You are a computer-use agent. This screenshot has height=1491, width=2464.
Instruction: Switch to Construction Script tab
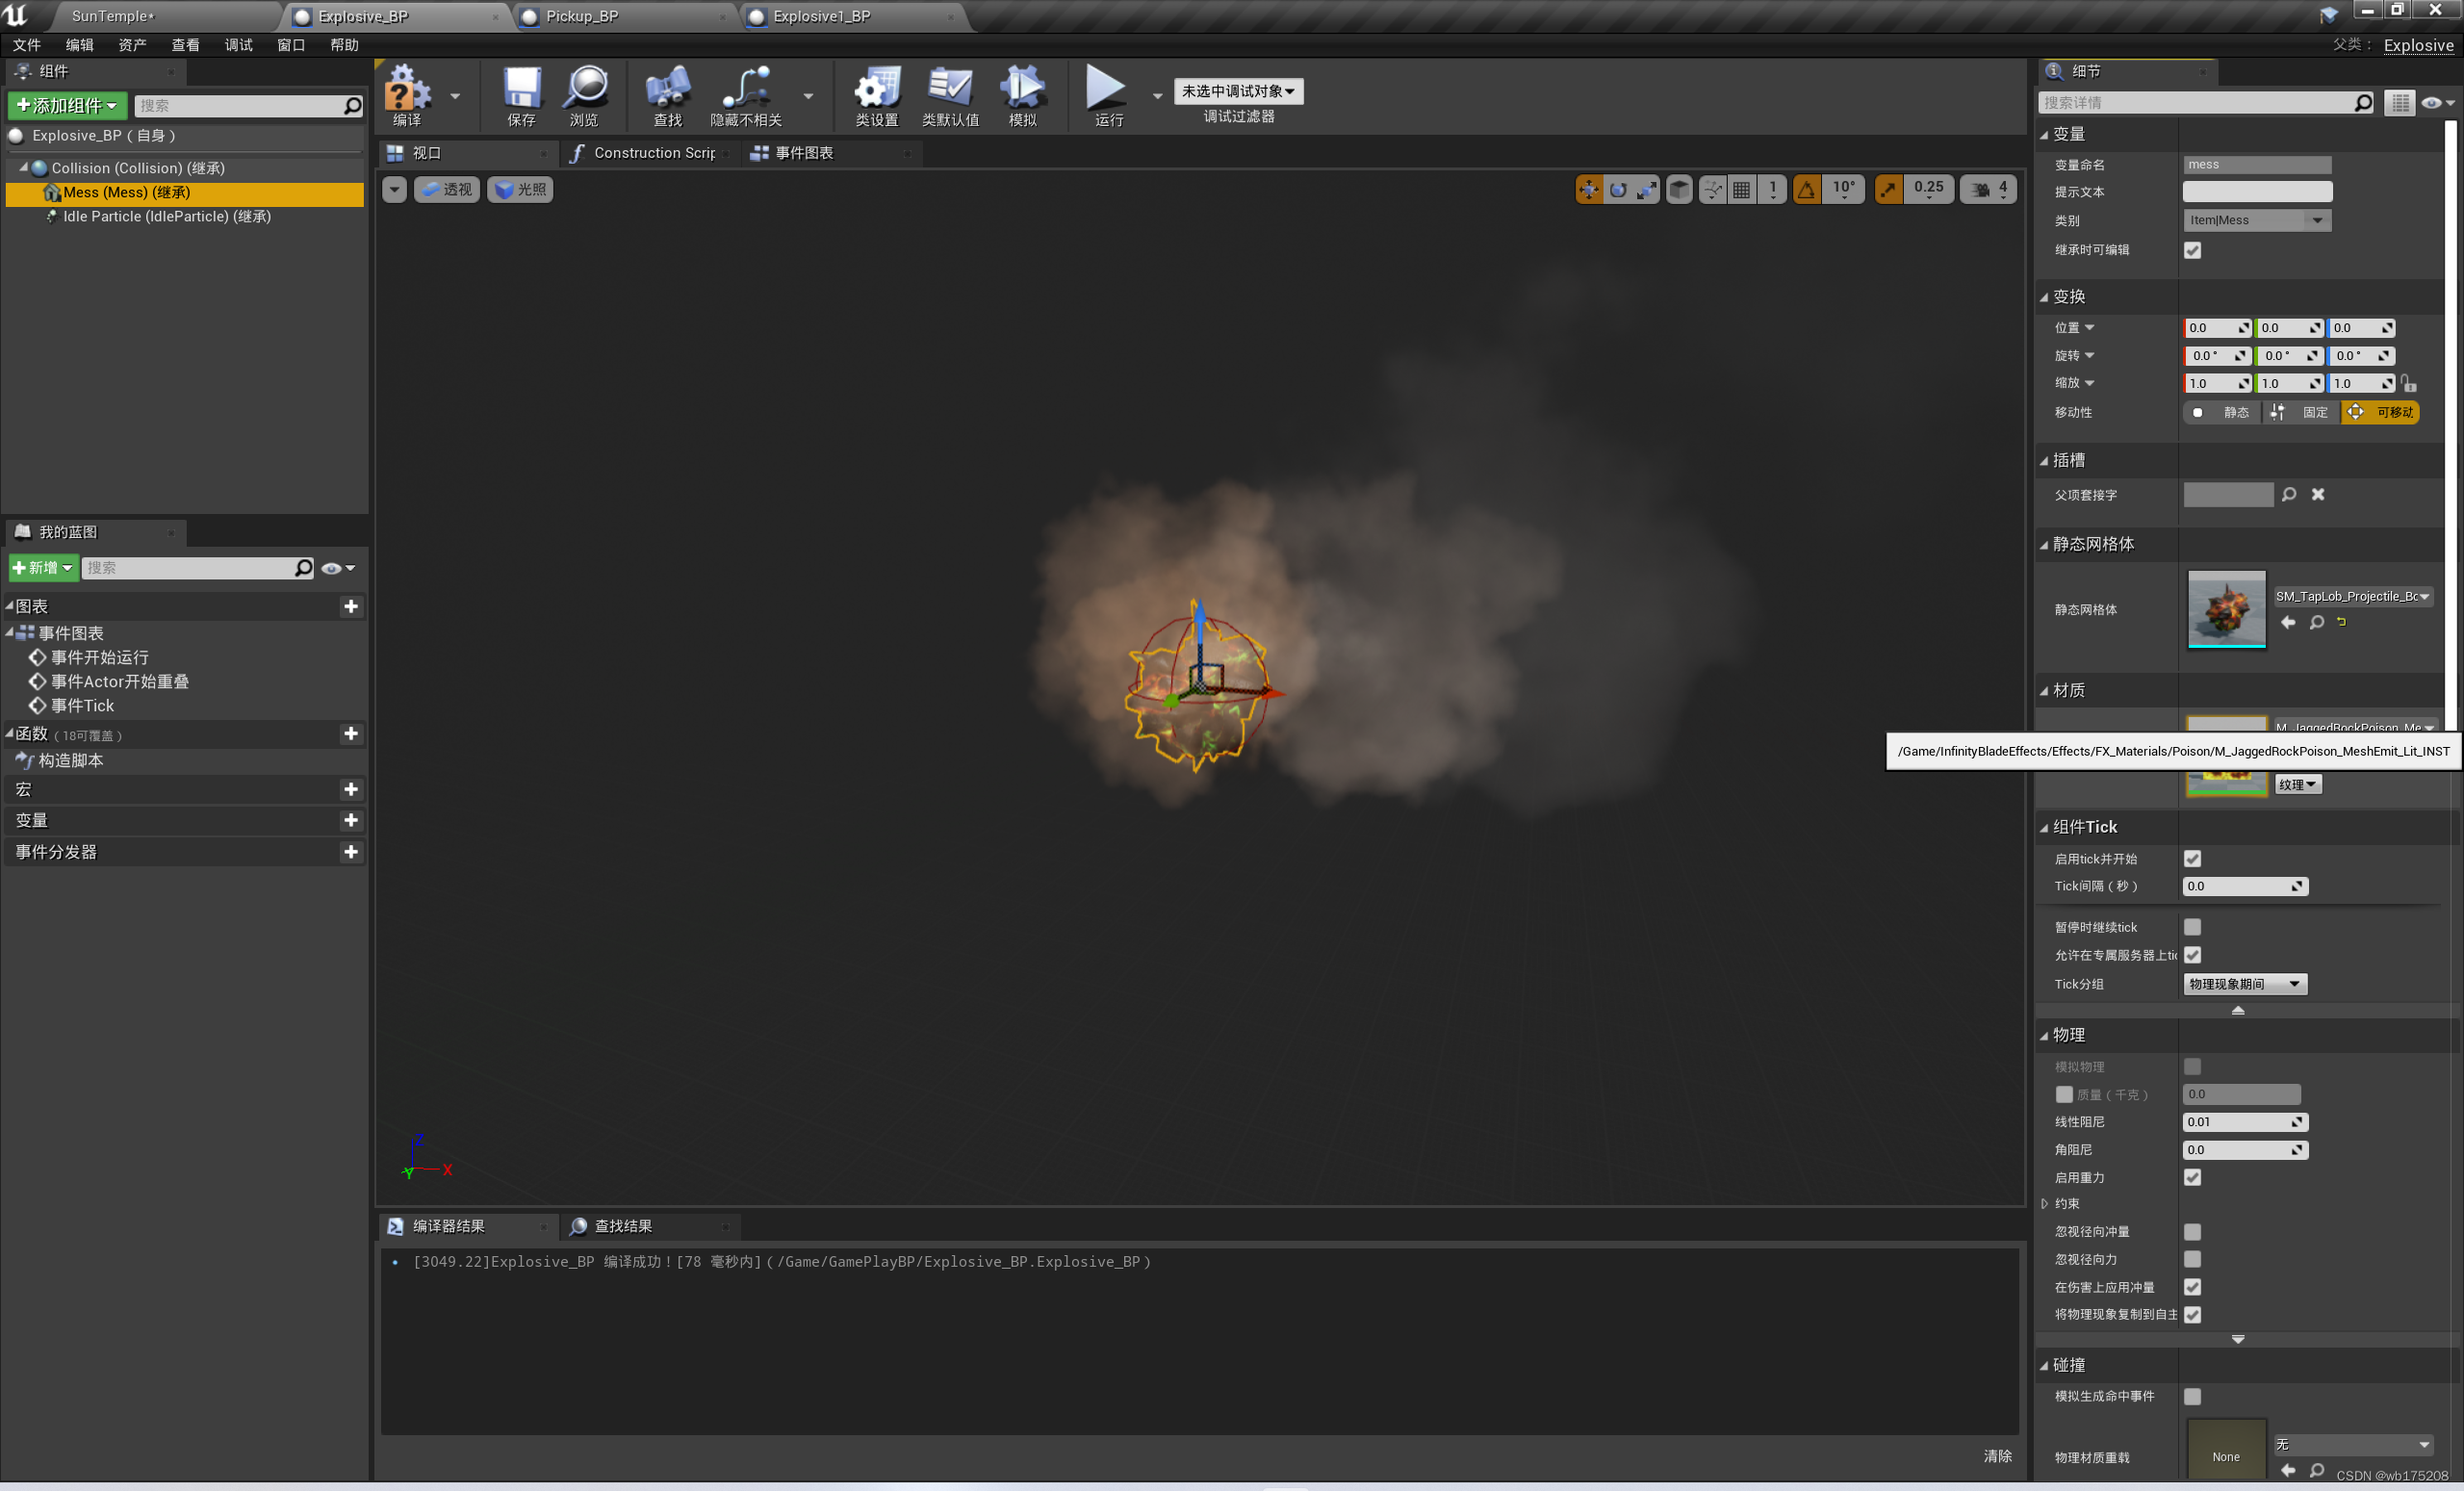[x=653, y=153]
